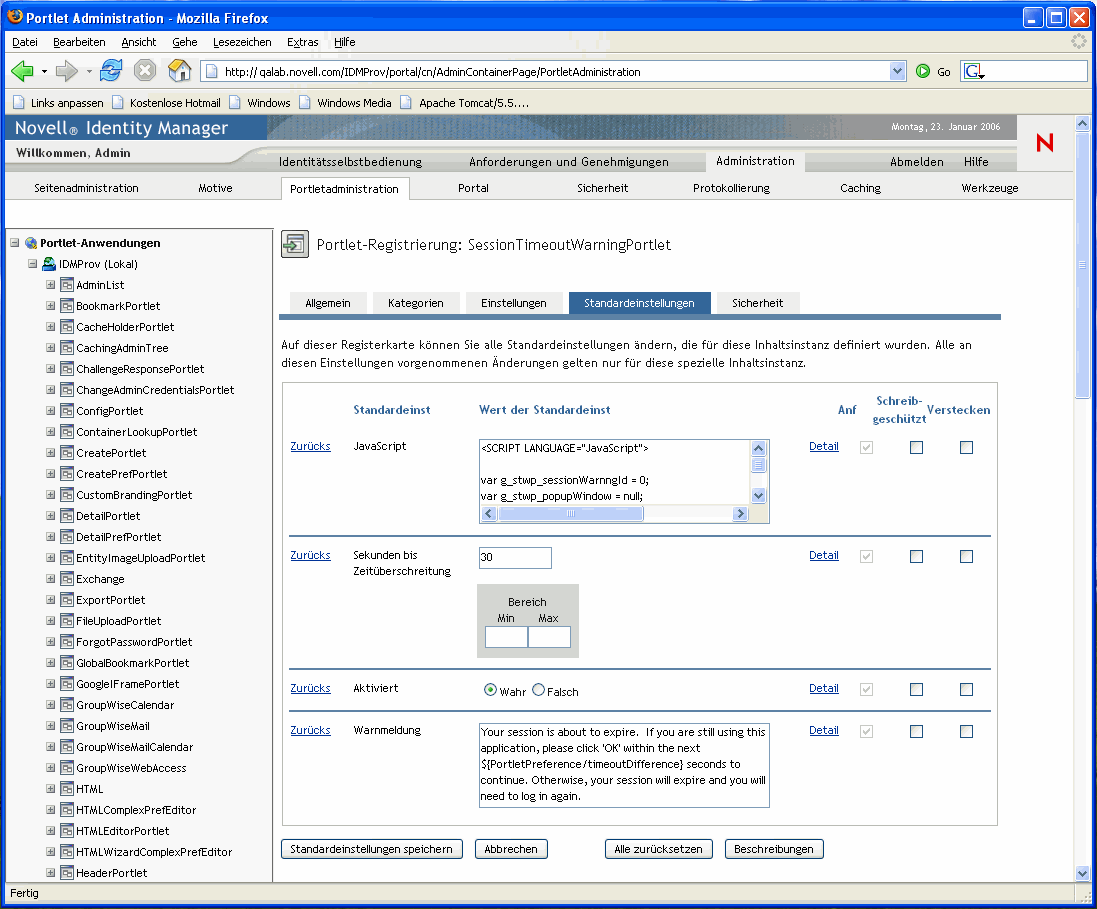
Task: Click the Apache Tomcat bookmark icon
Action: (x=406, y=103)
